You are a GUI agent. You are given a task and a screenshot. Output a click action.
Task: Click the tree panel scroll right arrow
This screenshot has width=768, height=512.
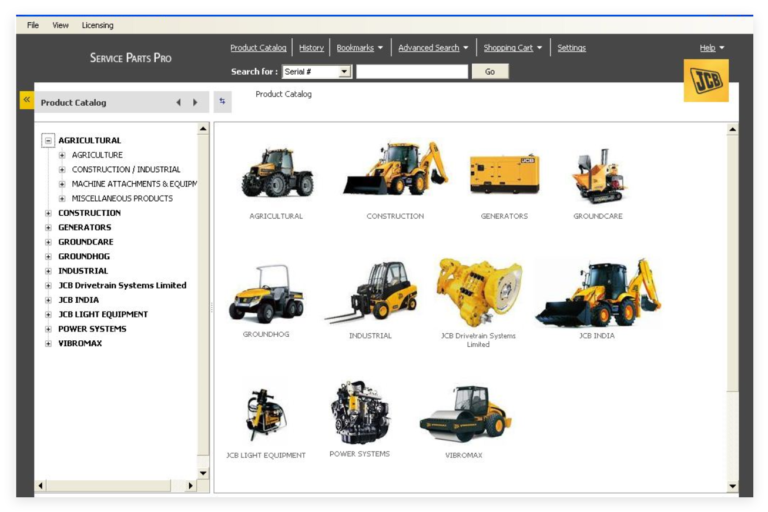click(191, 486)
